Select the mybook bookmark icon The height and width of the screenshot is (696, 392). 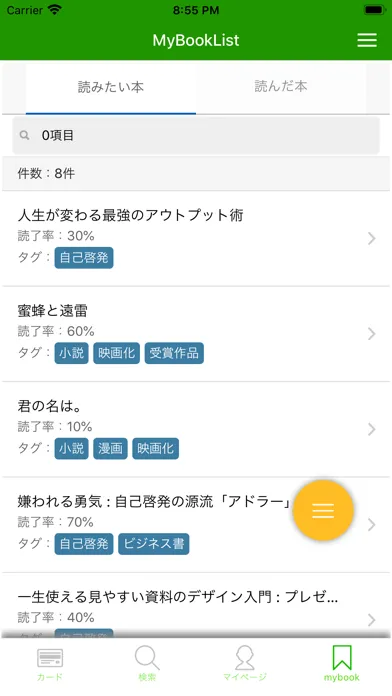[342, 657]
